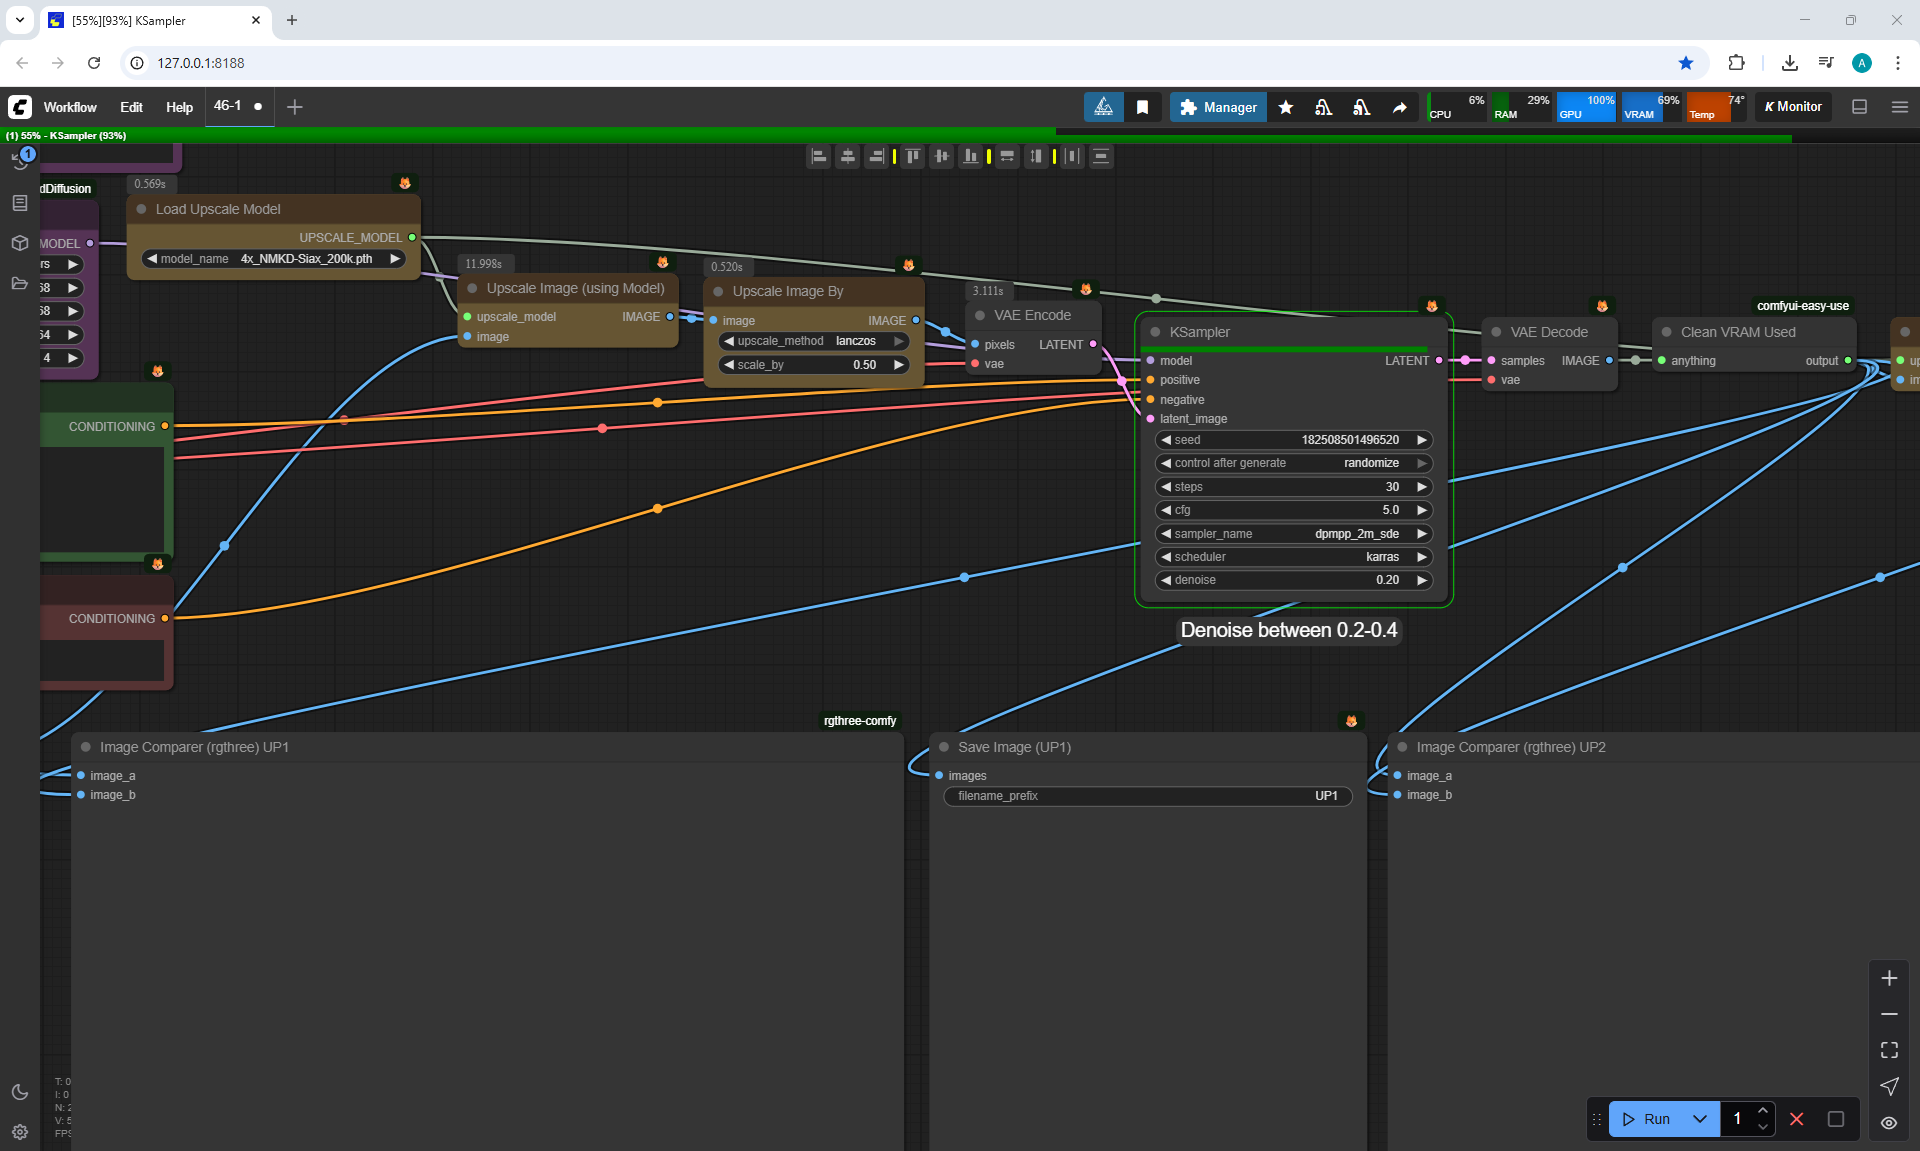1920x1151 pixels.
Task: Open the Workflow menu
Action: (70, 107)
